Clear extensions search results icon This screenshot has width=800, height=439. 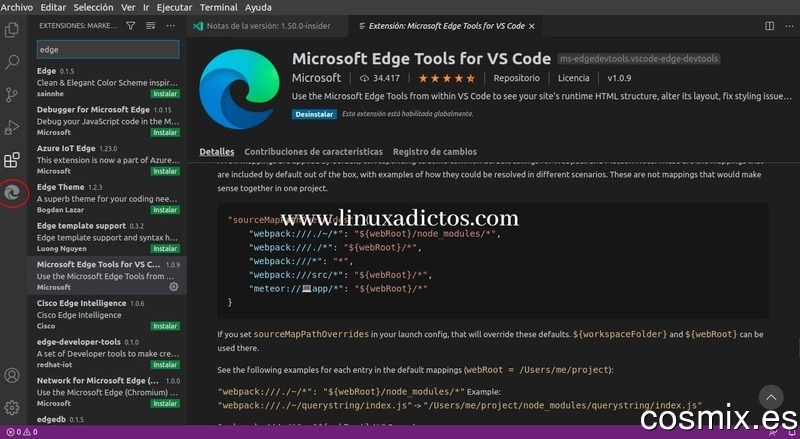(151, 26)
